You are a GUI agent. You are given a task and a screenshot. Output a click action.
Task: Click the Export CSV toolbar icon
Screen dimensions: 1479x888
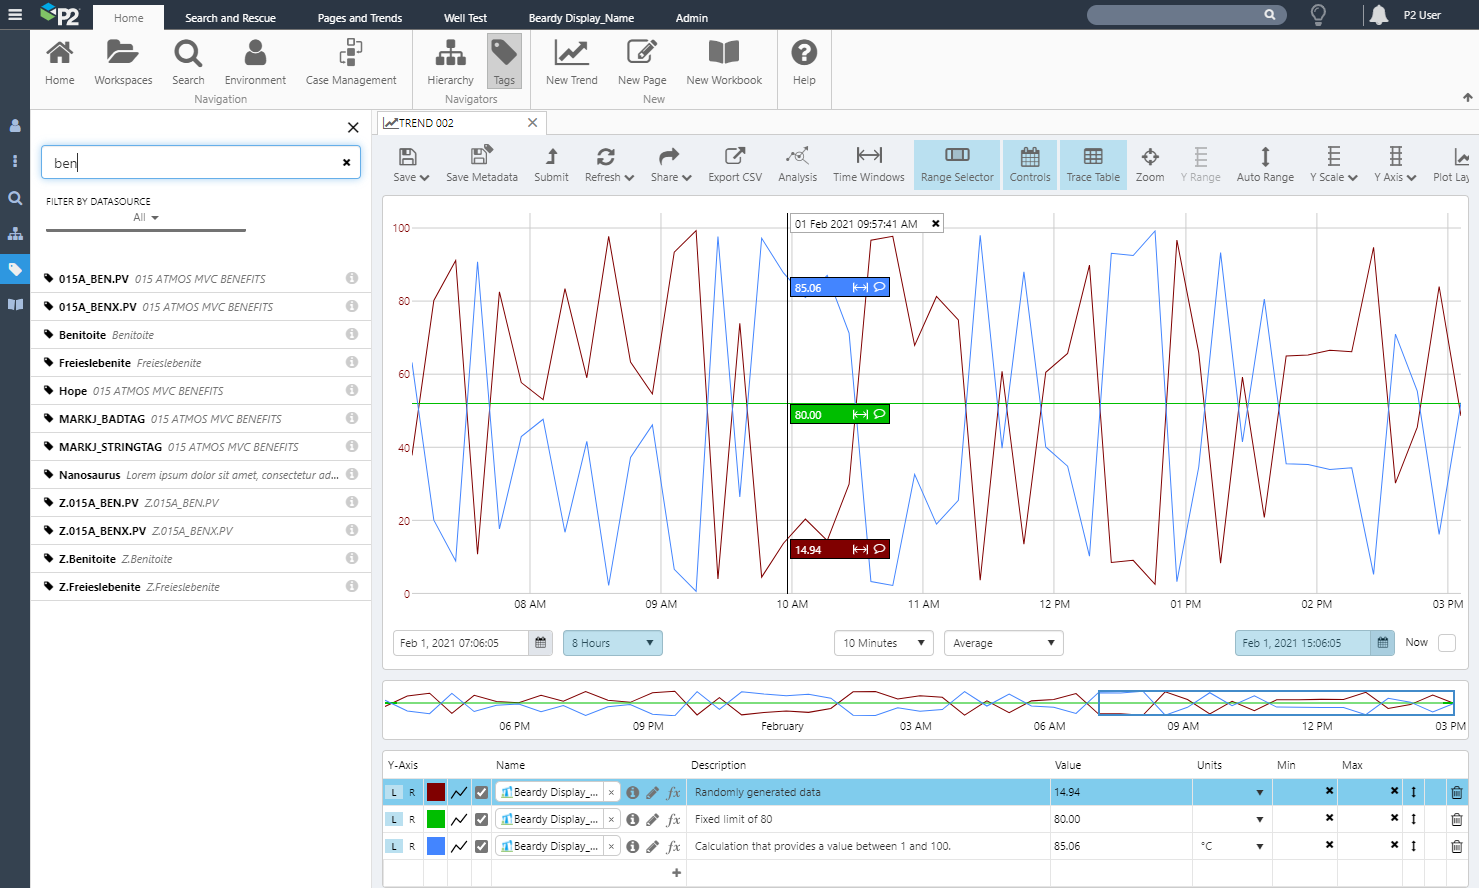point(734,164)
